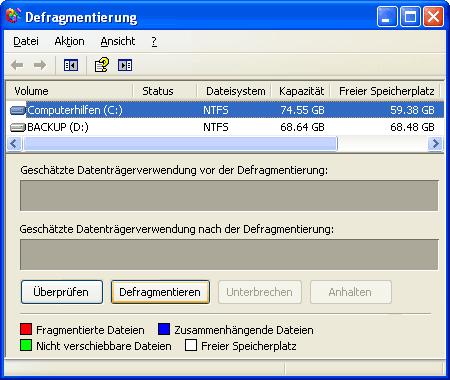Image resolution: width=450 pixels, height=380 pixels.
Task: Click the disabled Unterbrechen button
Action: [x=260, y=292]
